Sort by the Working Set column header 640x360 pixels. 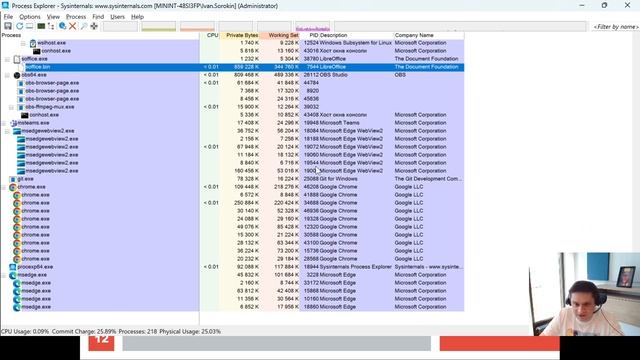(x=280, y=36)
